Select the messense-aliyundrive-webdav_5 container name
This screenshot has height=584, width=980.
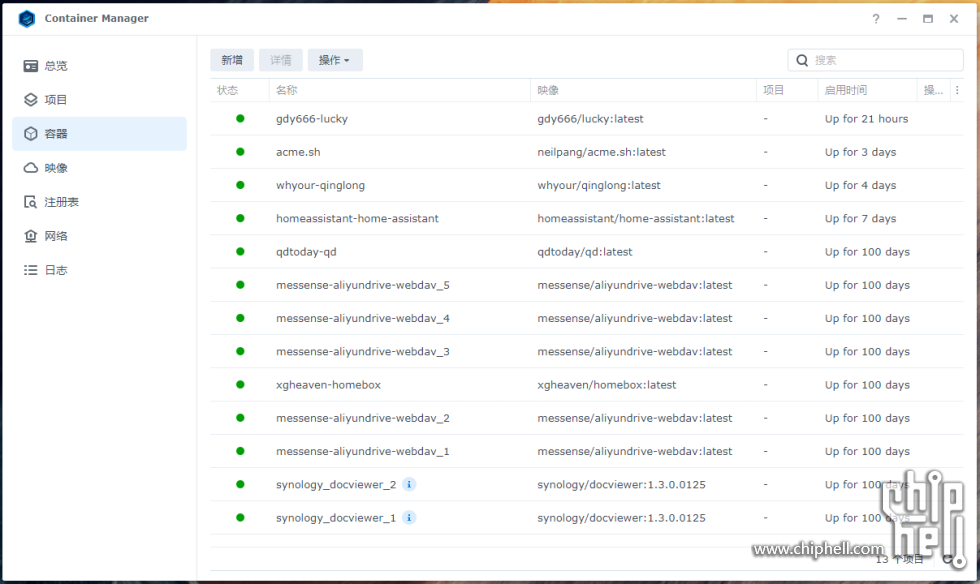point(362,285)
